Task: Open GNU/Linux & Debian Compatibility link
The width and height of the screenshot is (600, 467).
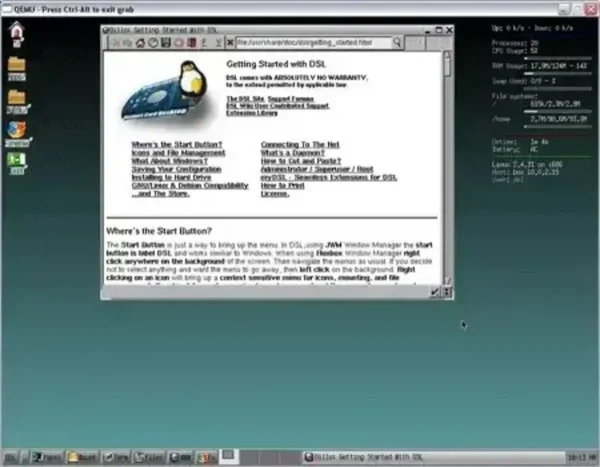Action: (190, 186)
